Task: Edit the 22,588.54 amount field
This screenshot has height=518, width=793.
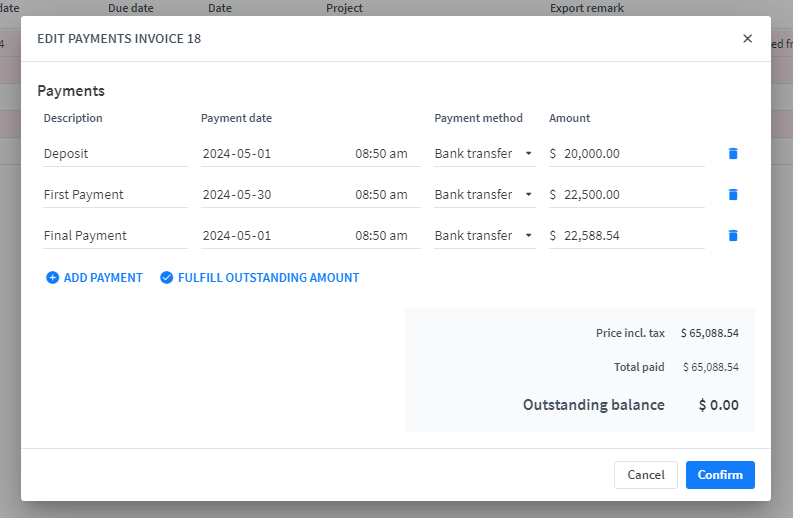Action: (x=627, y=235)
